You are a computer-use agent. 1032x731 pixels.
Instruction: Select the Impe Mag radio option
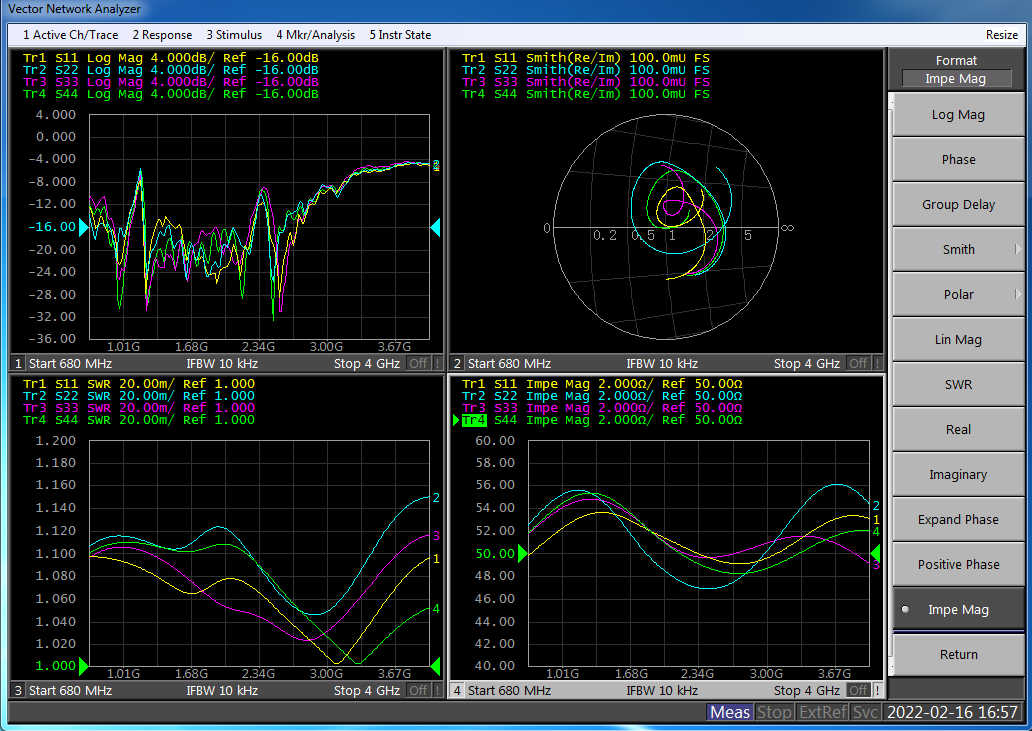[958, 610]
